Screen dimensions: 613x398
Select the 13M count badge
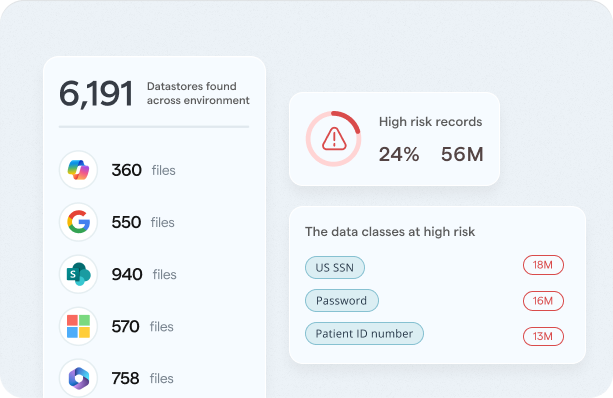click(x=543, y=336)
